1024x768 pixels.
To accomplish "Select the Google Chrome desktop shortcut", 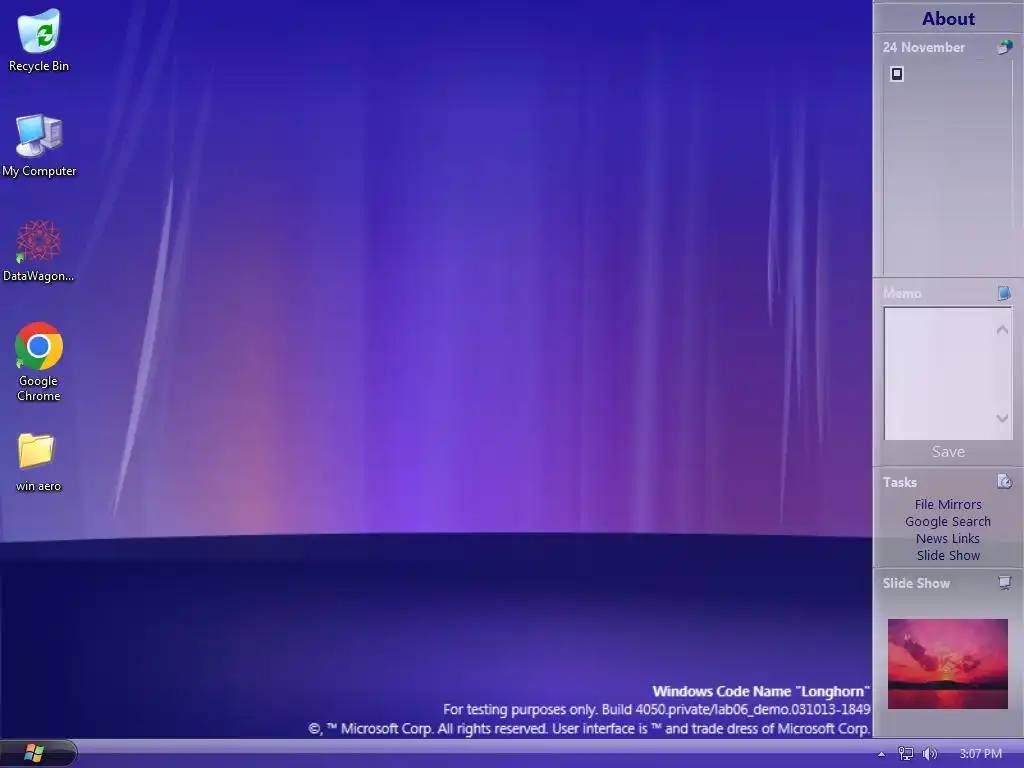I will 39,362.
